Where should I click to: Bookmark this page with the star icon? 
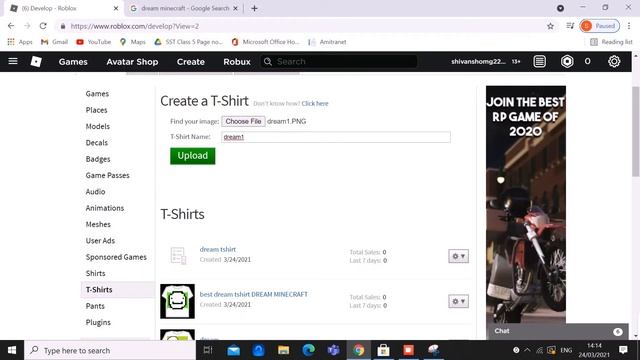click(x=550, y=26)
